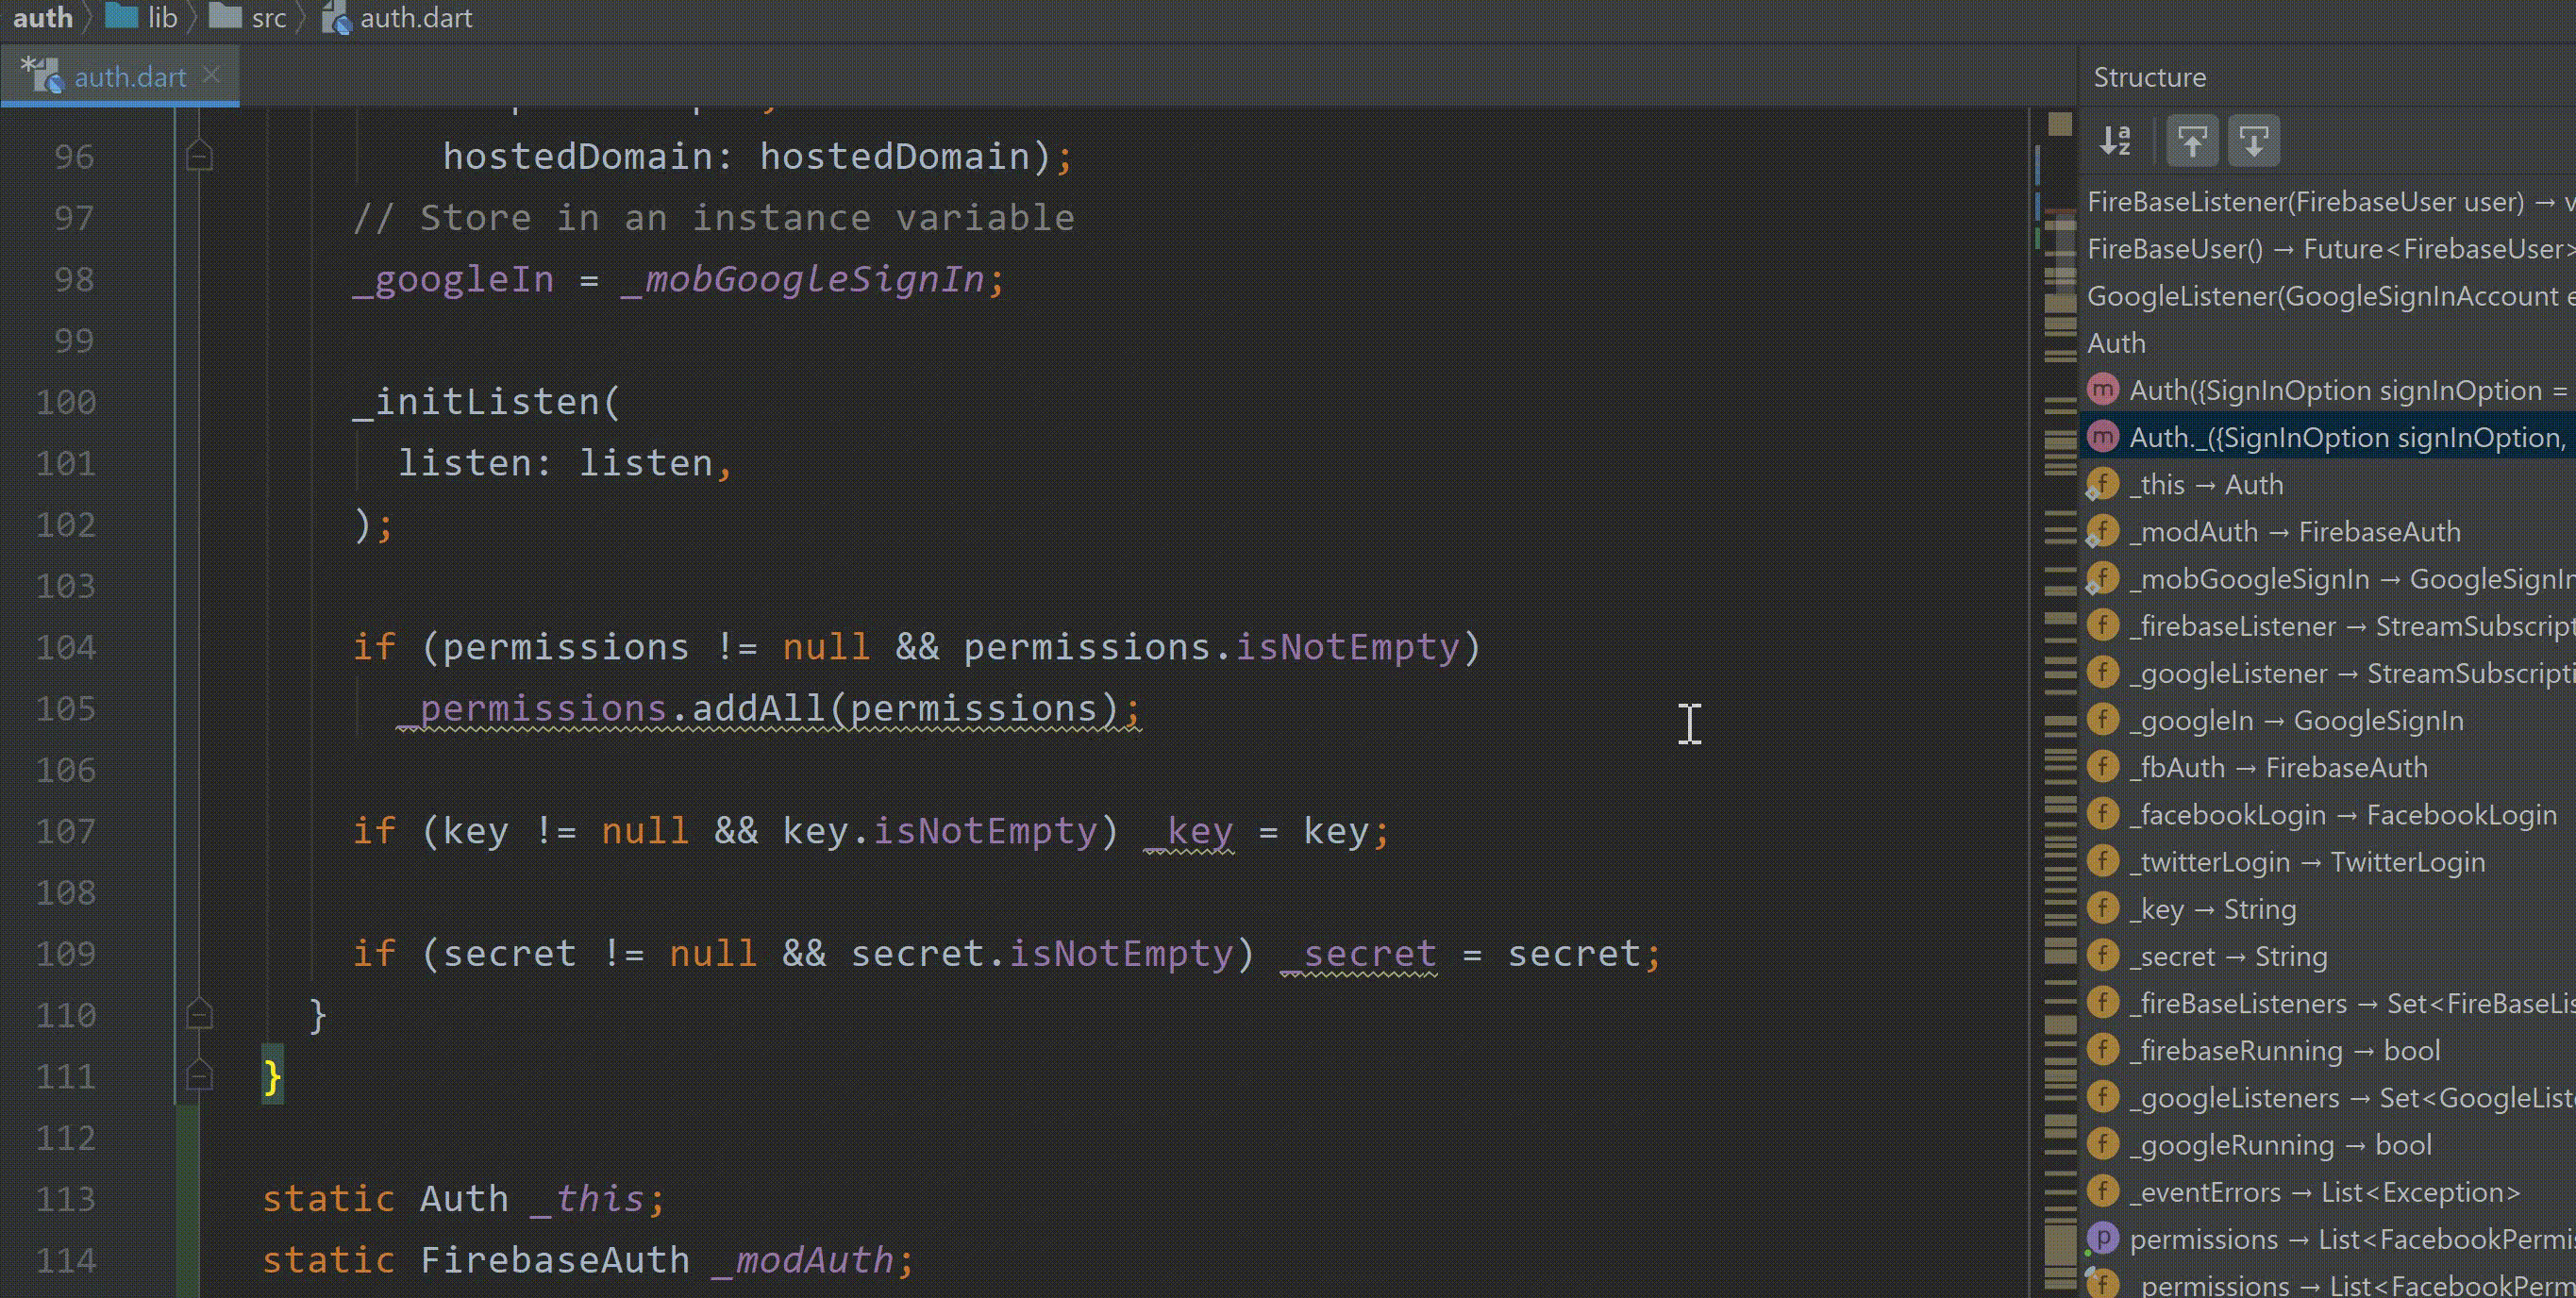
Task: Click the yellow inspection indicator square atop scrollbar
Action: [2059, 124]
